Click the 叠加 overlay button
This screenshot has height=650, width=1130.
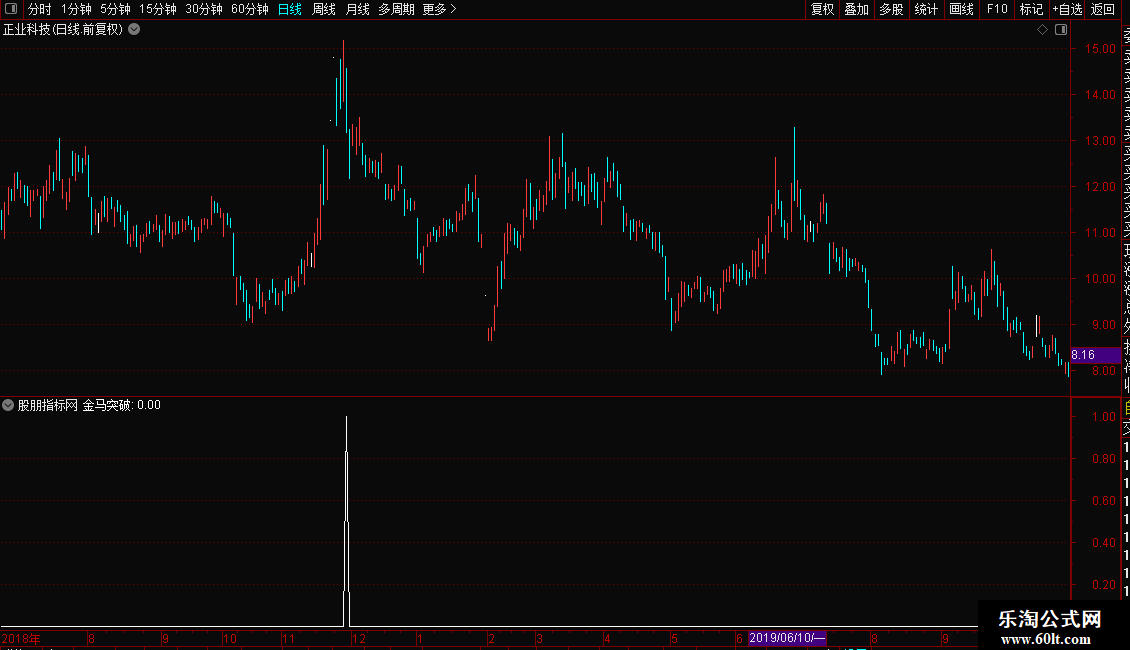[x=857, y=9]
